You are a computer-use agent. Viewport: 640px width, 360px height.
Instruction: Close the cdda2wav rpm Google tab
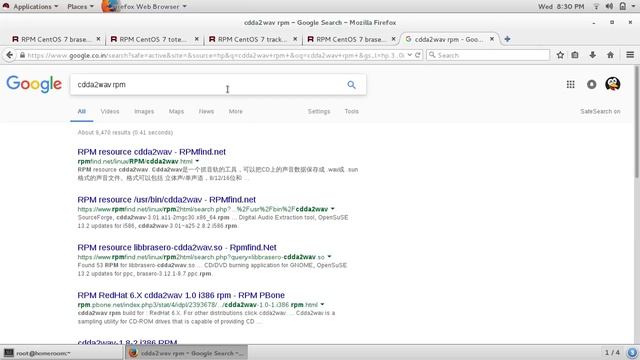(492, 39)
